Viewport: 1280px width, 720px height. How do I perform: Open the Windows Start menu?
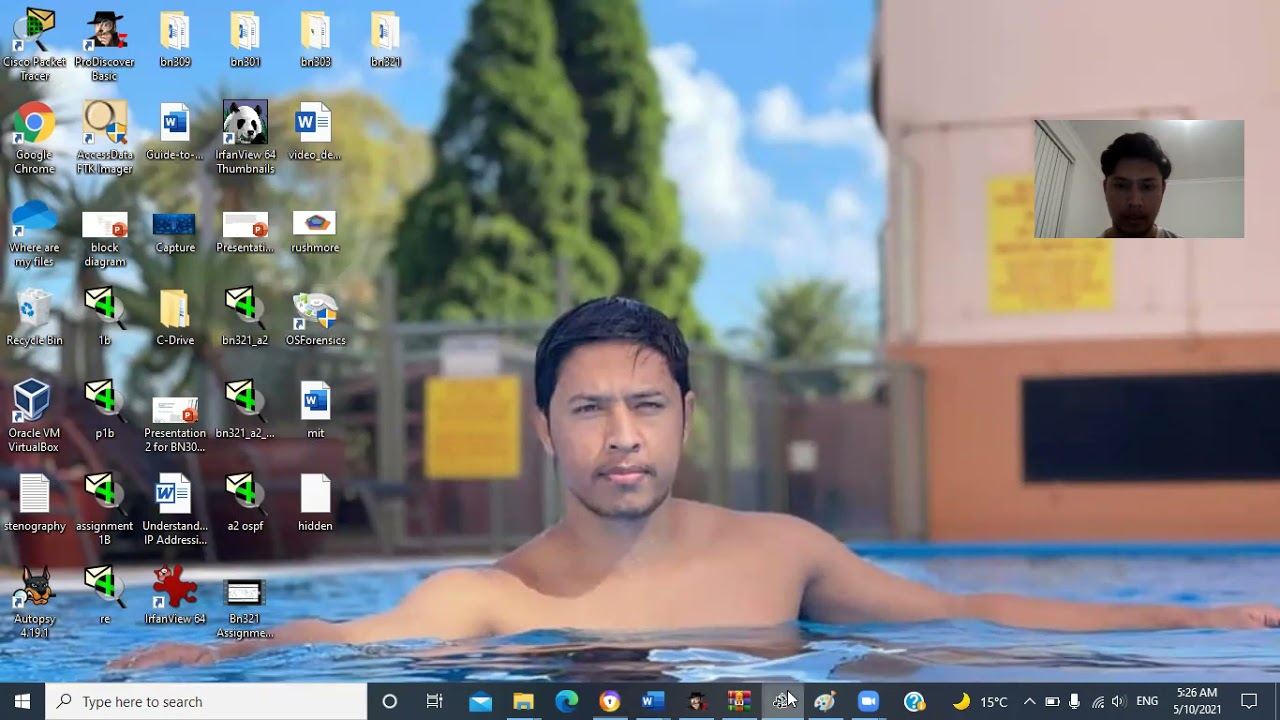tap(22, 701)
